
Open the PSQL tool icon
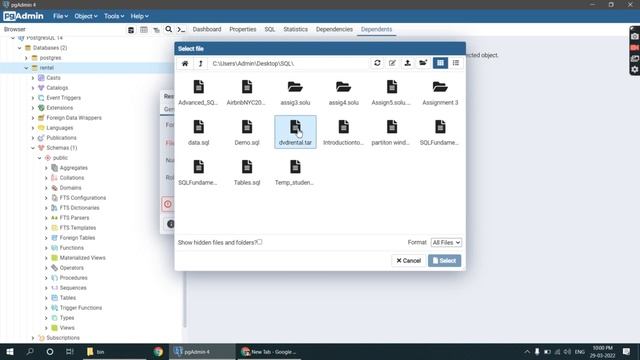(181, 29)
